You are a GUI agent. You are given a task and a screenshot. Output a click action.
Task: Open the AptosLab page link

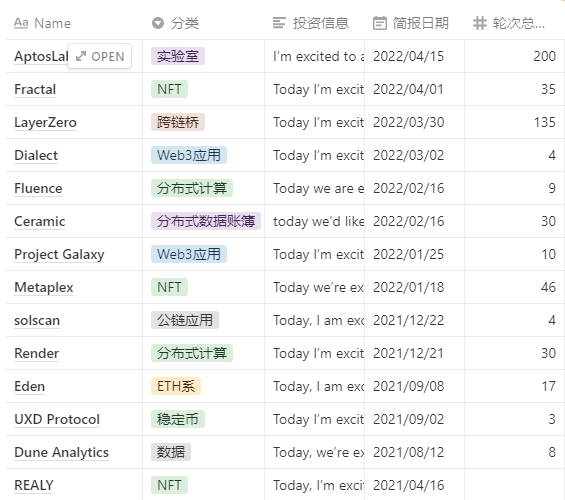[41, 56]
